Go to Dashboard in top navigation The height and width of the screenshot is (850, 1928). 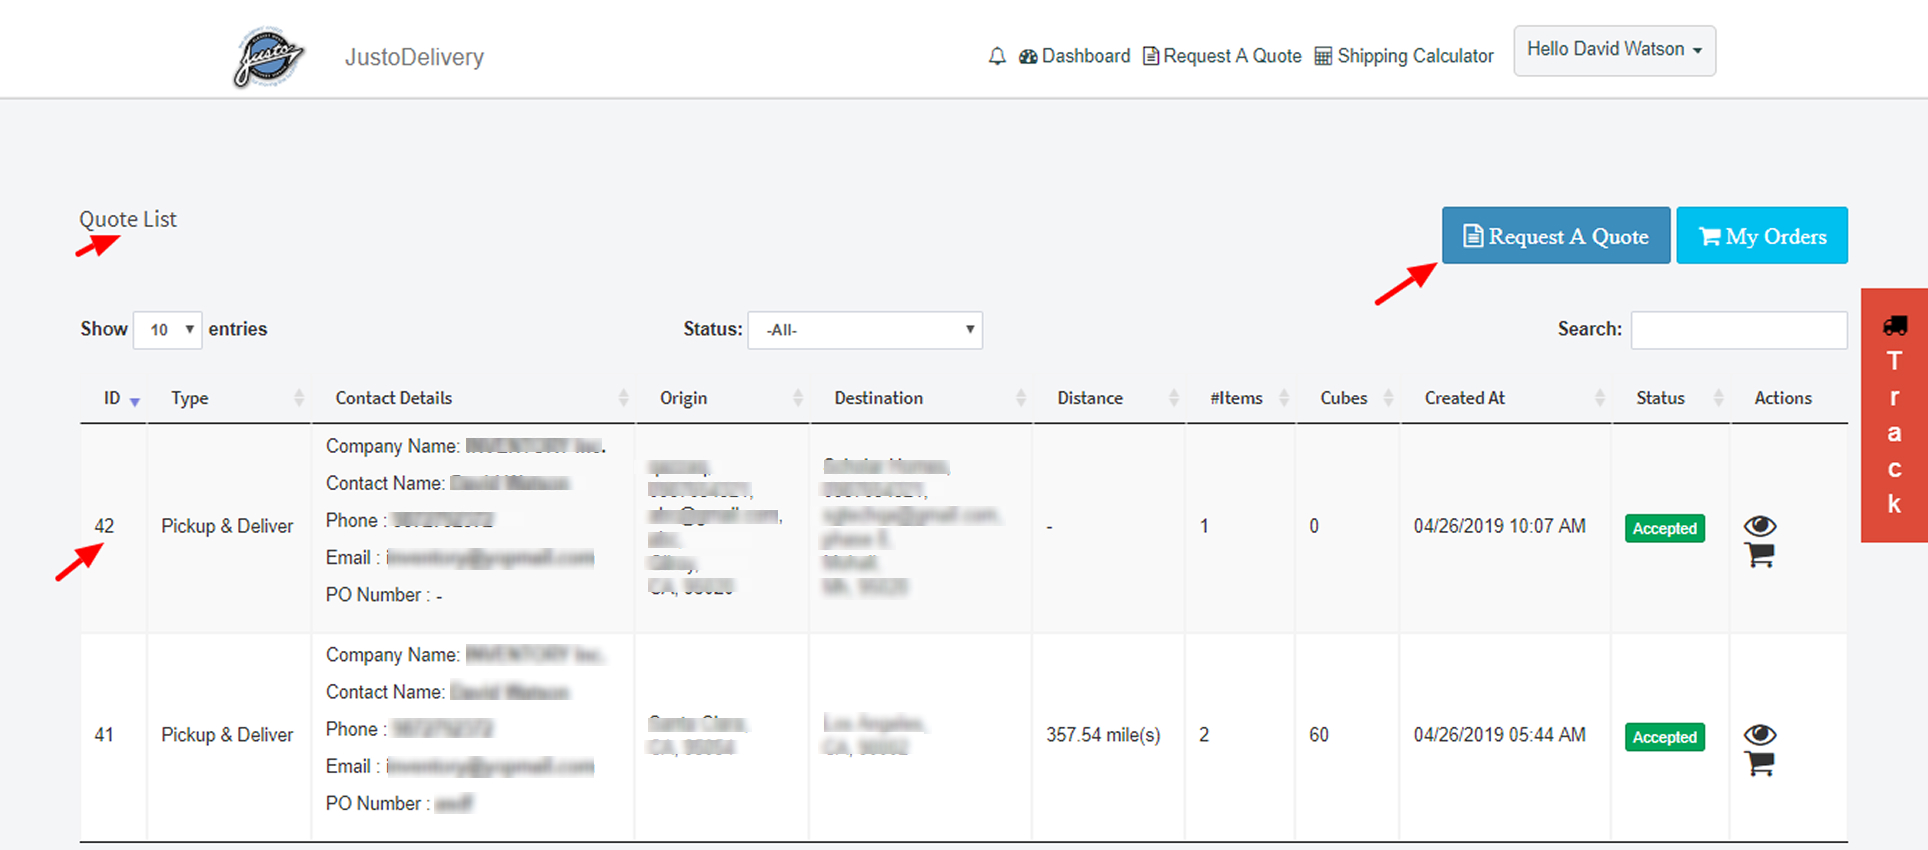pos(1075,56)
